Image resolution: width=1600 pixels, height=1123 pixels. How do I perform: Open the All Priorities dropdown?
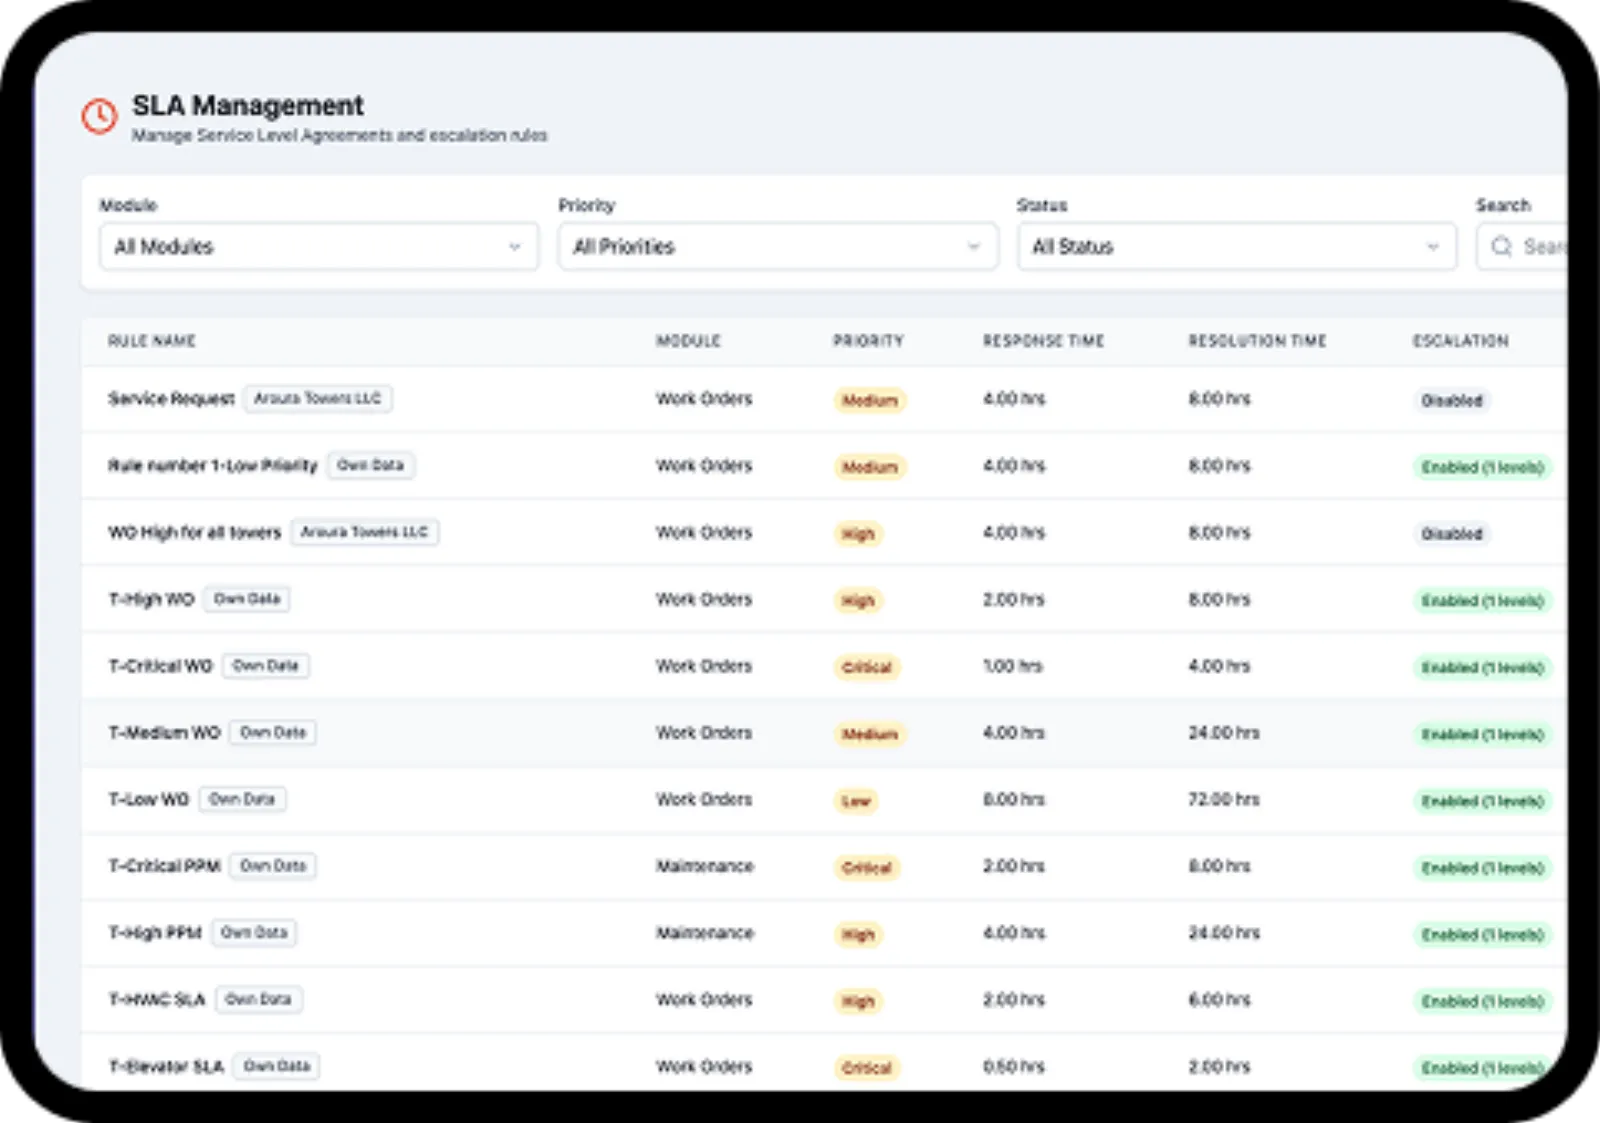(778, 246)
